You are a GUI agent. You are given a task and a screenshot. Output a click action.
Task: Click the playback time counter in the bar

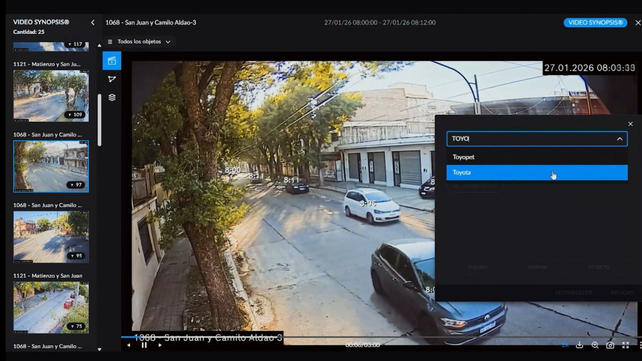coord(363,345)
